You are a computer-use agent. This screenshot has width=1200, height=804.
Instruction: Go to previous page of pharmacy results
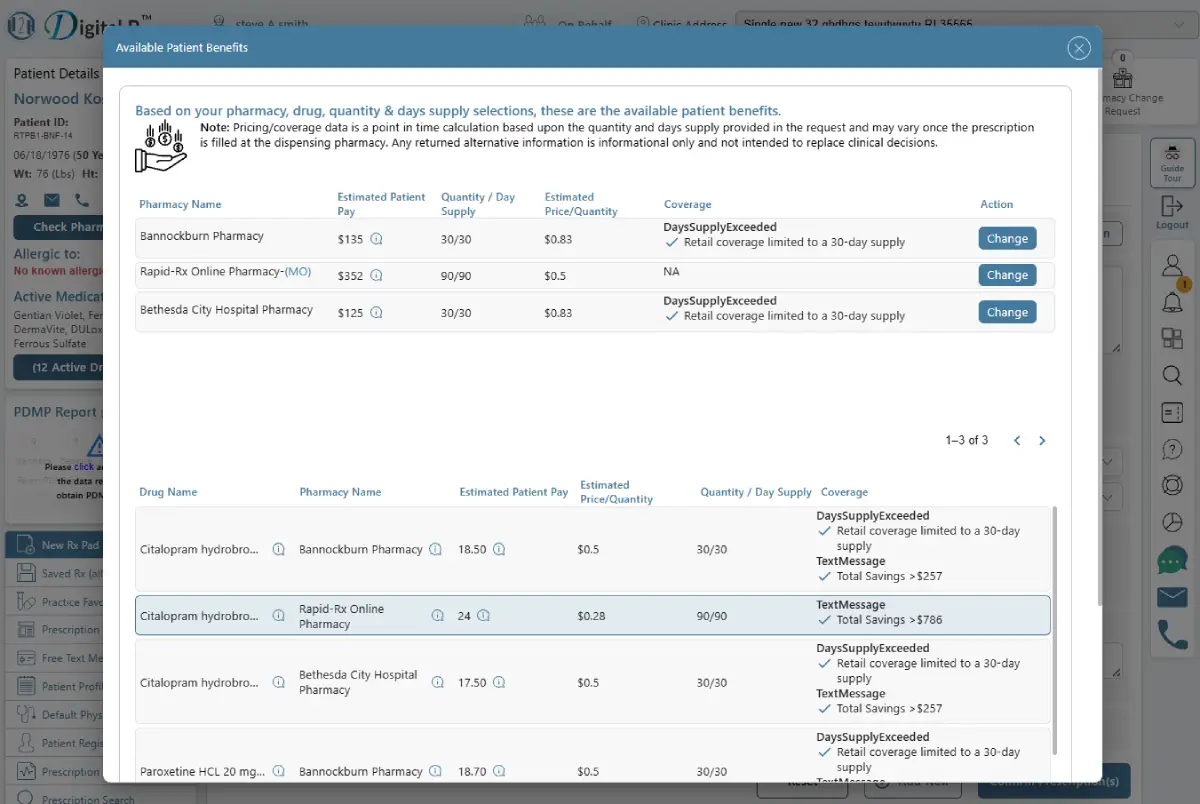click(1017, 440)
